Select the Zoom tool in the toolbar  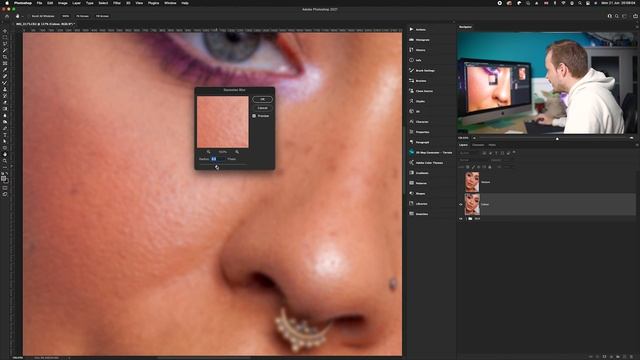pos(5,161)
